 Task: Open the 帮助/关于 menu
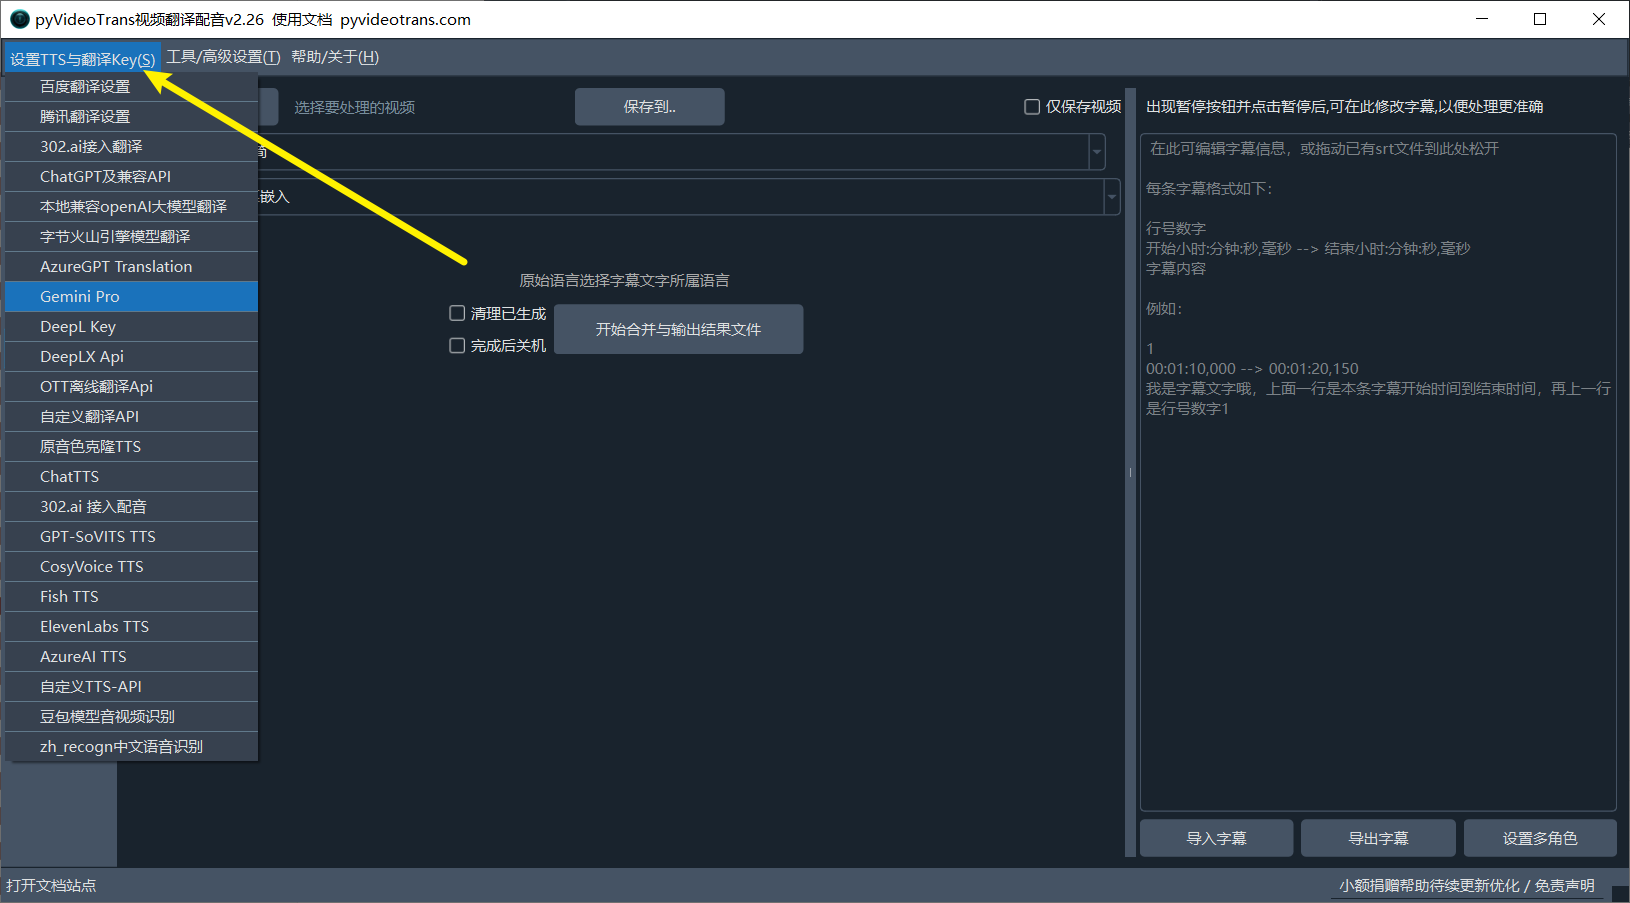tap(335, 57)
